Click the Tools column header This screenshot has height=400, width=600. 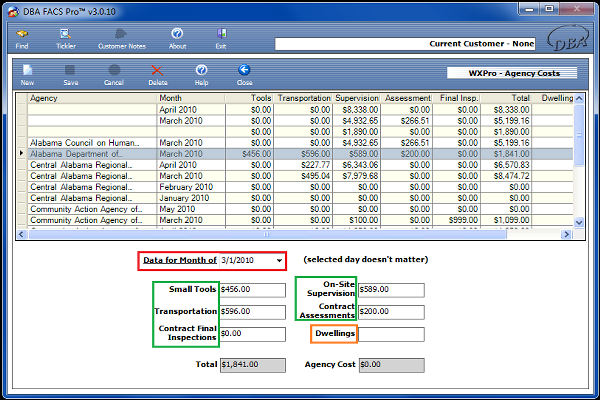point(249,98)
